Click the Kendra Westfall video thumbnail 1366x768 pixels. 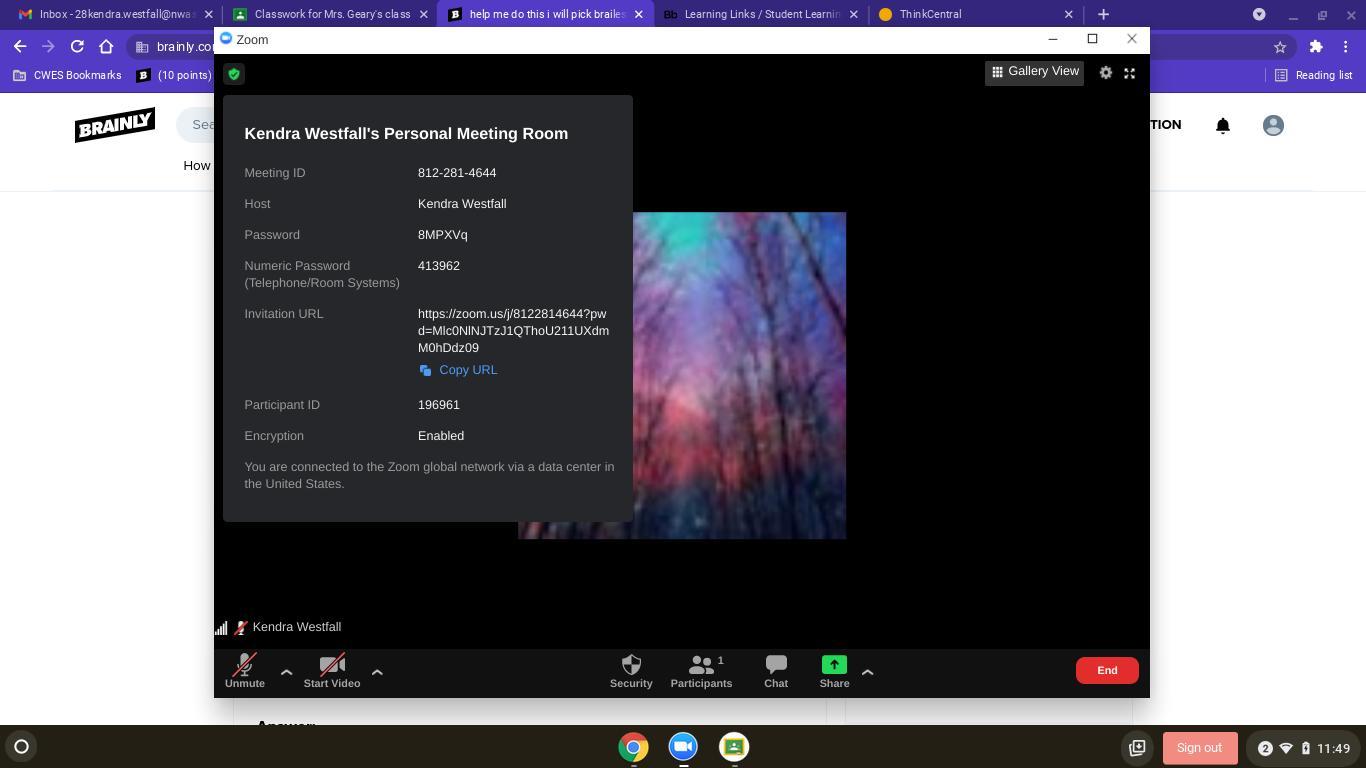point(739,375)
